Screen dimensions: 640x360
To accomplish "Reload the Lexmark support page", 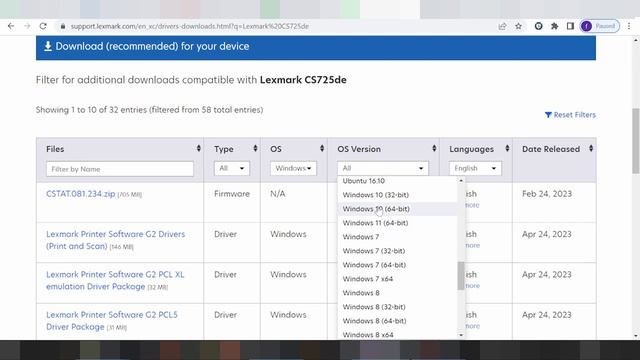I will coord(43,26).
